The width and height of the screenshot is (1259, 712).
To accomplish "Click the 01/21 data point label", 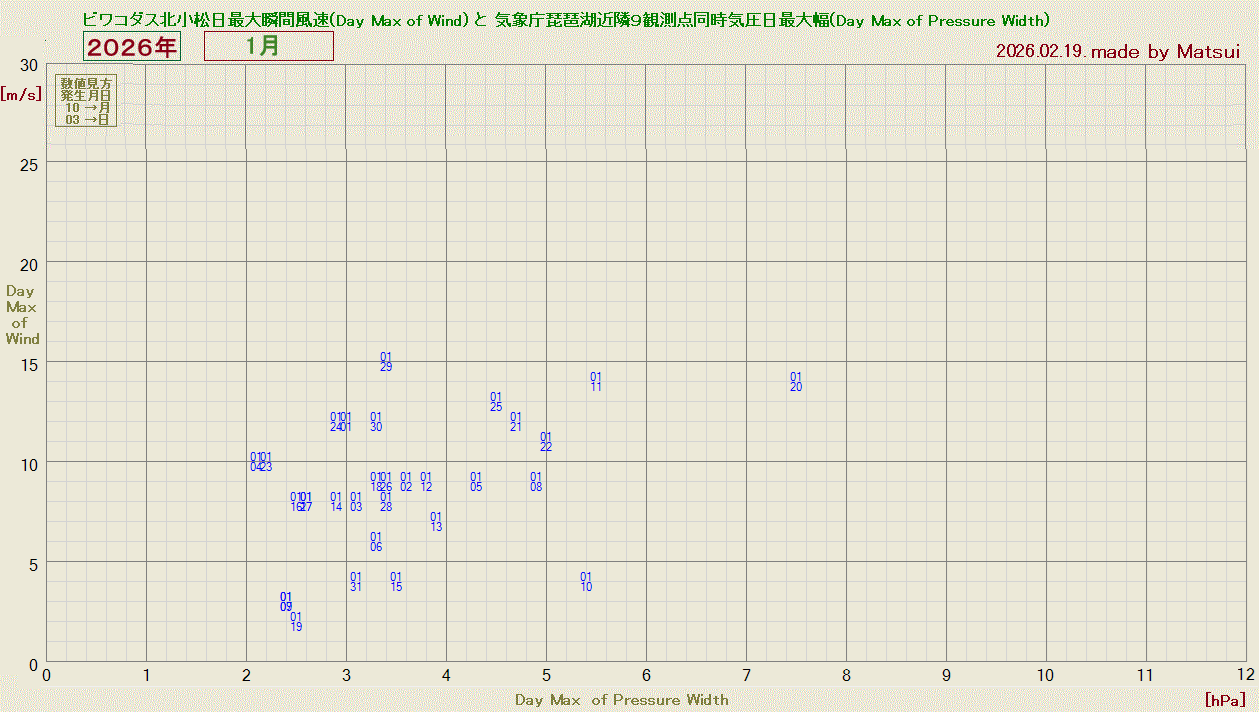I will 516,422.
